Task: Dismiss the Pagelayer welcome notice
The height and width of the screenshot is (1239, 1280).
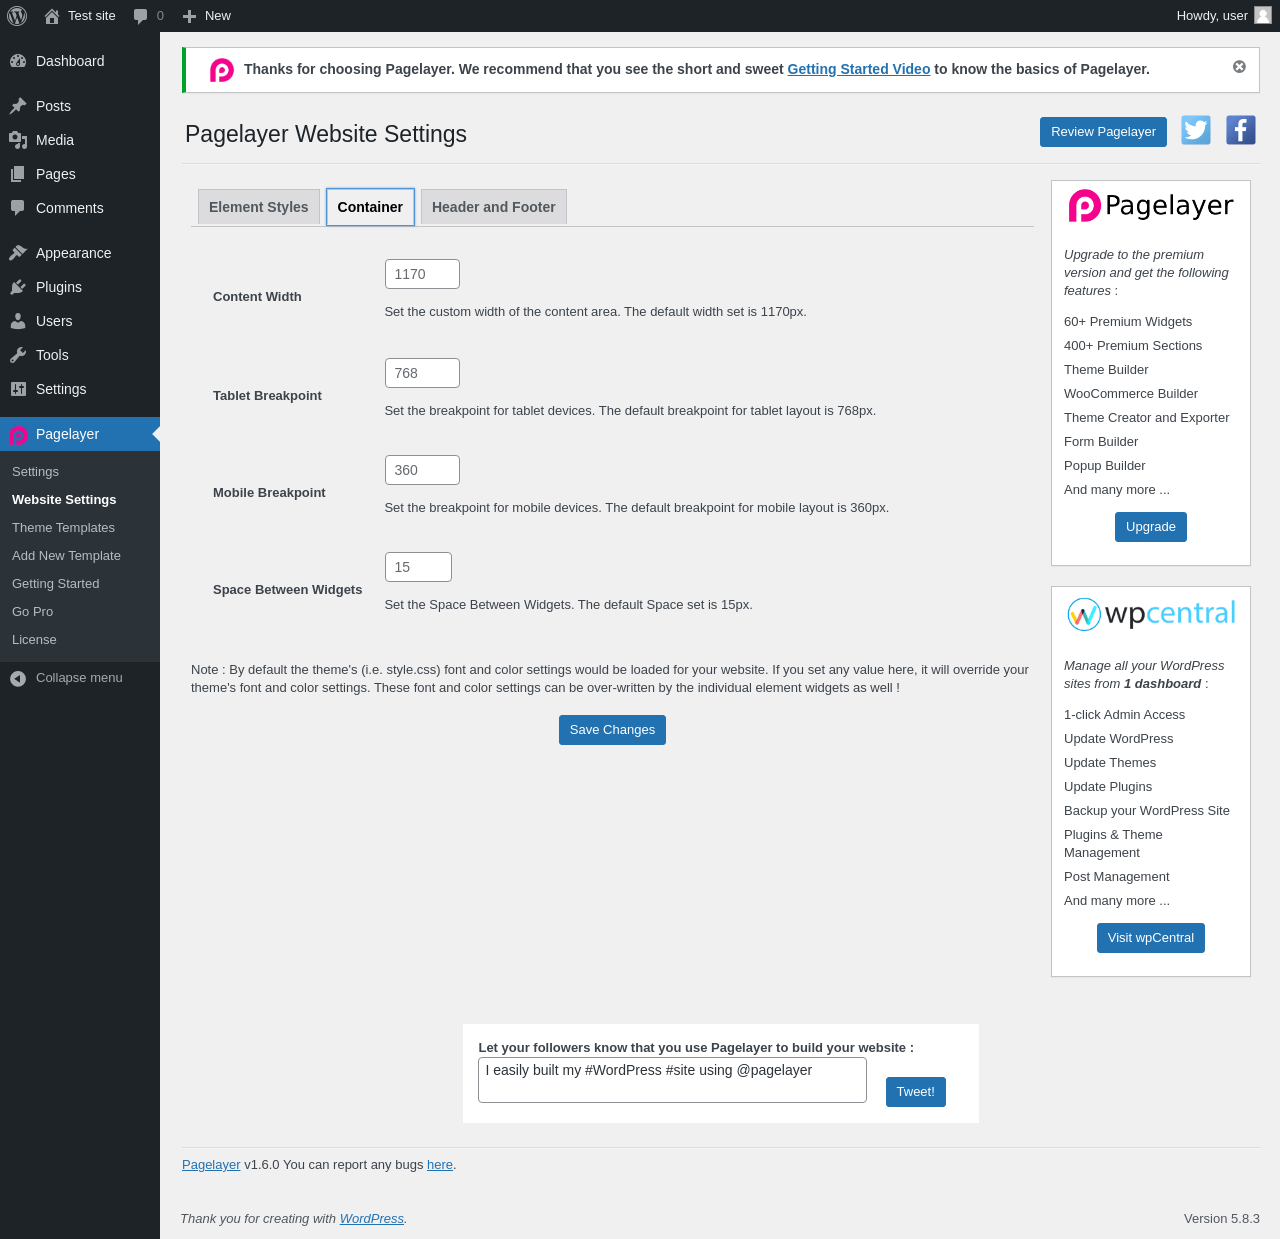Action: 1239,66
